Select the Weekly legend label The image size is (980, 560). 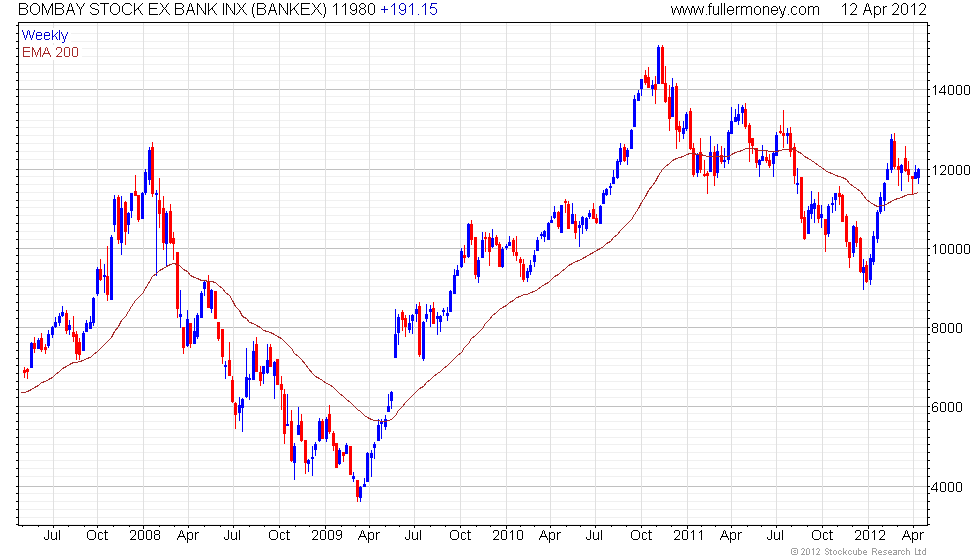coord(45,36)
